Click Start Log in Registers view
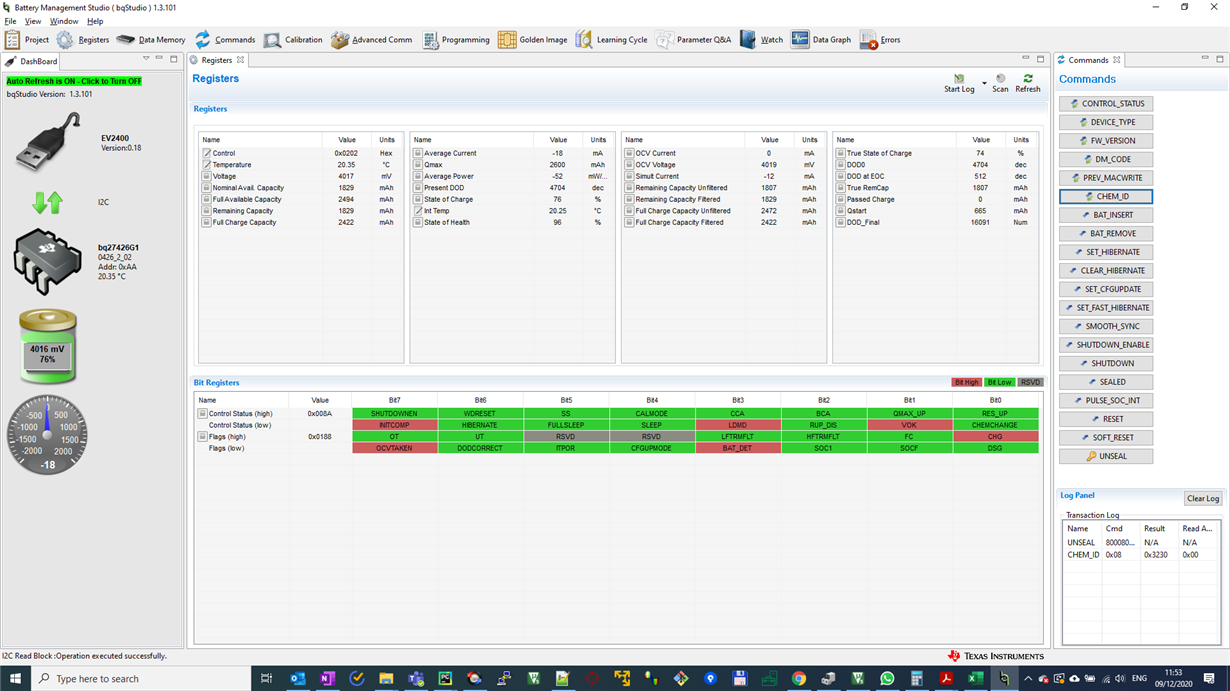 (x=959, y=83)
